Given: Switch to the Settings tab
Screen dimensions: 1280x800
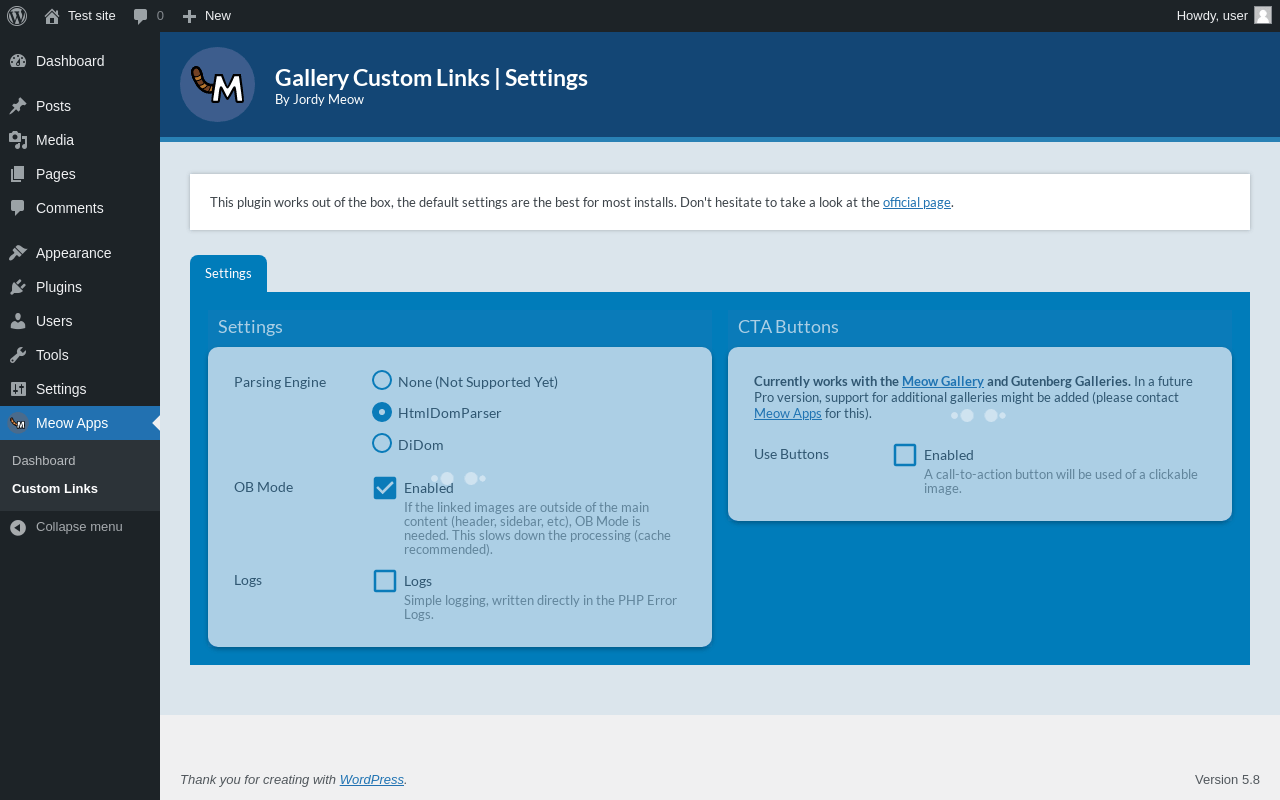Looking at the screenshot, I should (228, 273).
